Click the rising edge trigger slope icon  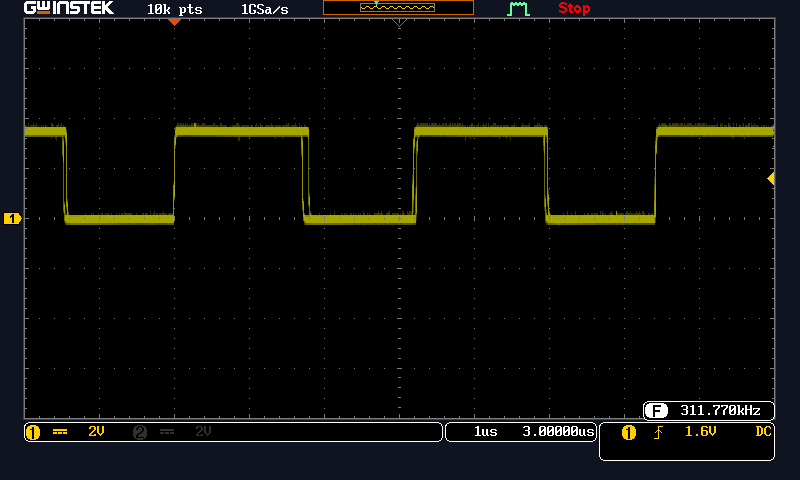pos(659,432)
